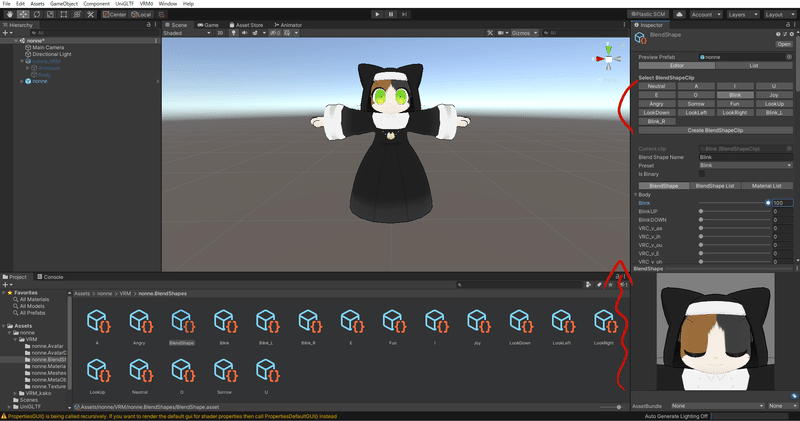Collapse the nonne_VRM hierarchy item

click(x=22, y=61)
